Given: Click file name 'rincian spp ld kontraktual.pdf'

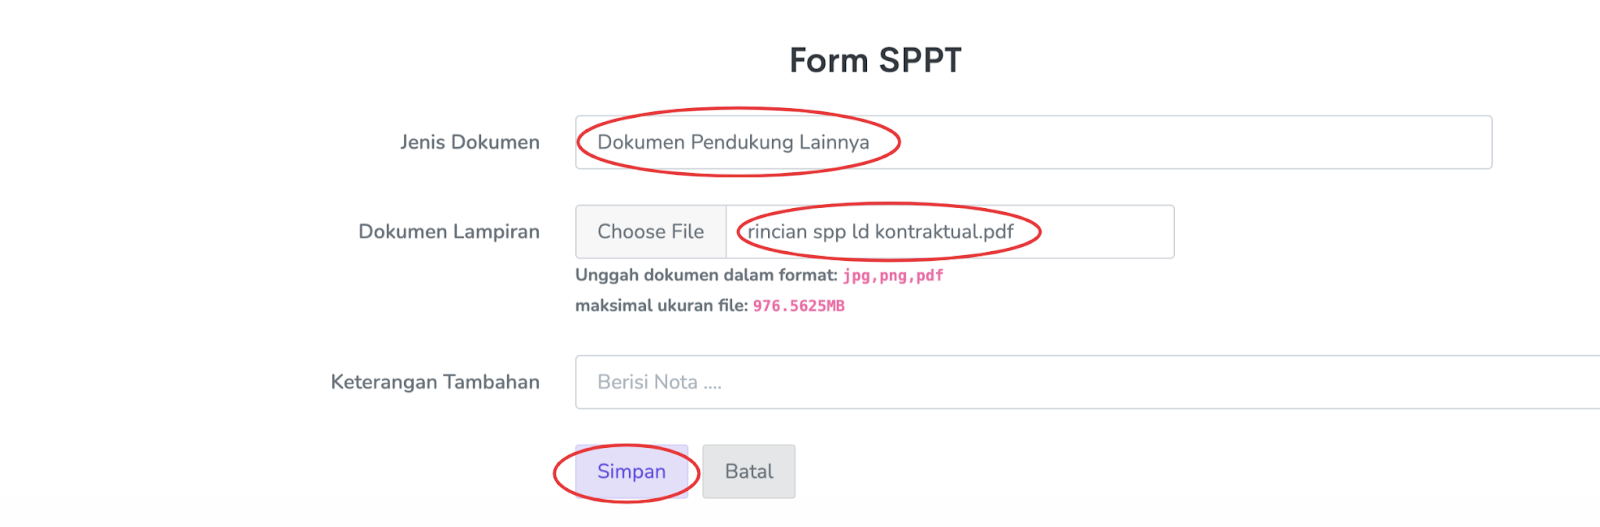Looking at the screenshot, I should (x=880, y=232).
